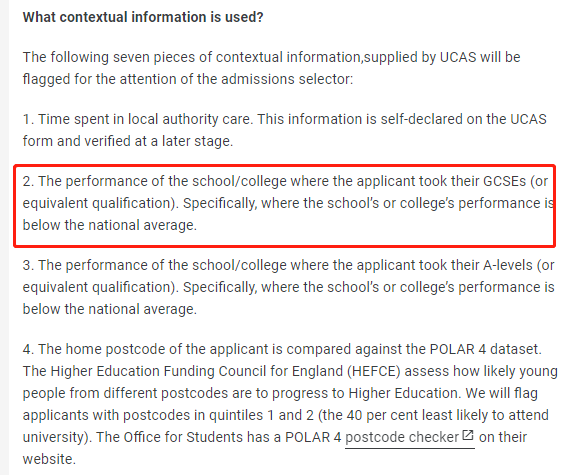Click the intro sentence about seven pieces
575x475 pixels.
[x=271, y=68]
